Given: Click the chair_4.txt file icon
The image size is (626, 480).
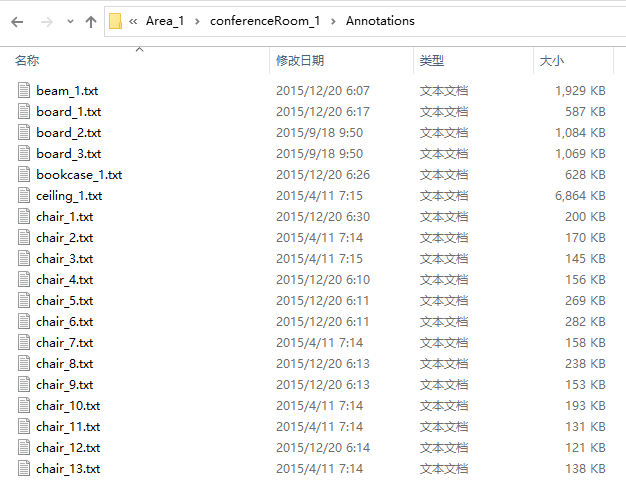Looking at the screenshot, I should click(x=24, y=280).
